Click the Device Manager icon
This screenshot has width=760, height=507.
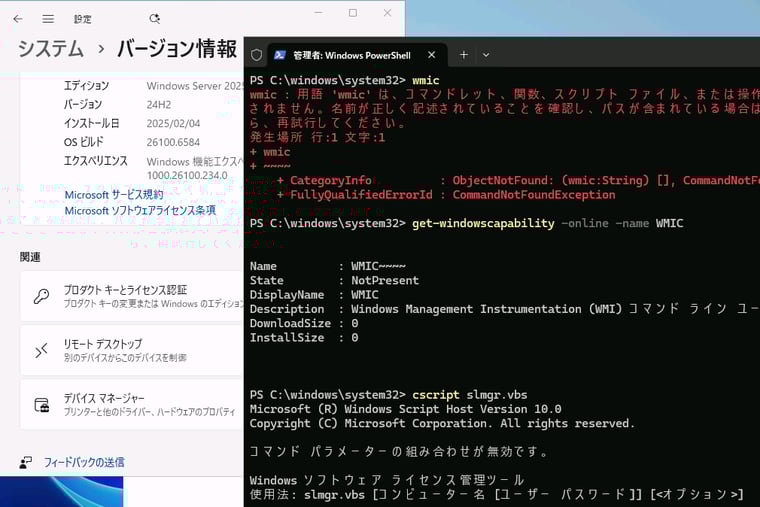click(x=41, y=405)
